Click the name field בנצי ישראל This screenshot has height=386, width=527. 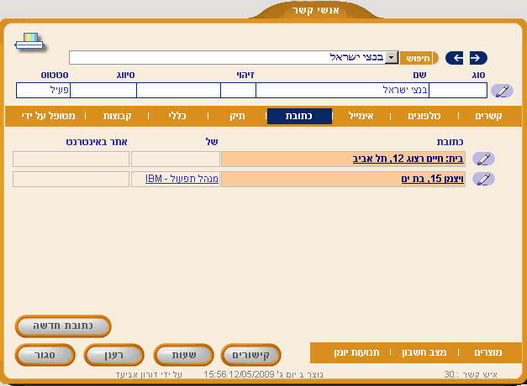coord(342,90)
